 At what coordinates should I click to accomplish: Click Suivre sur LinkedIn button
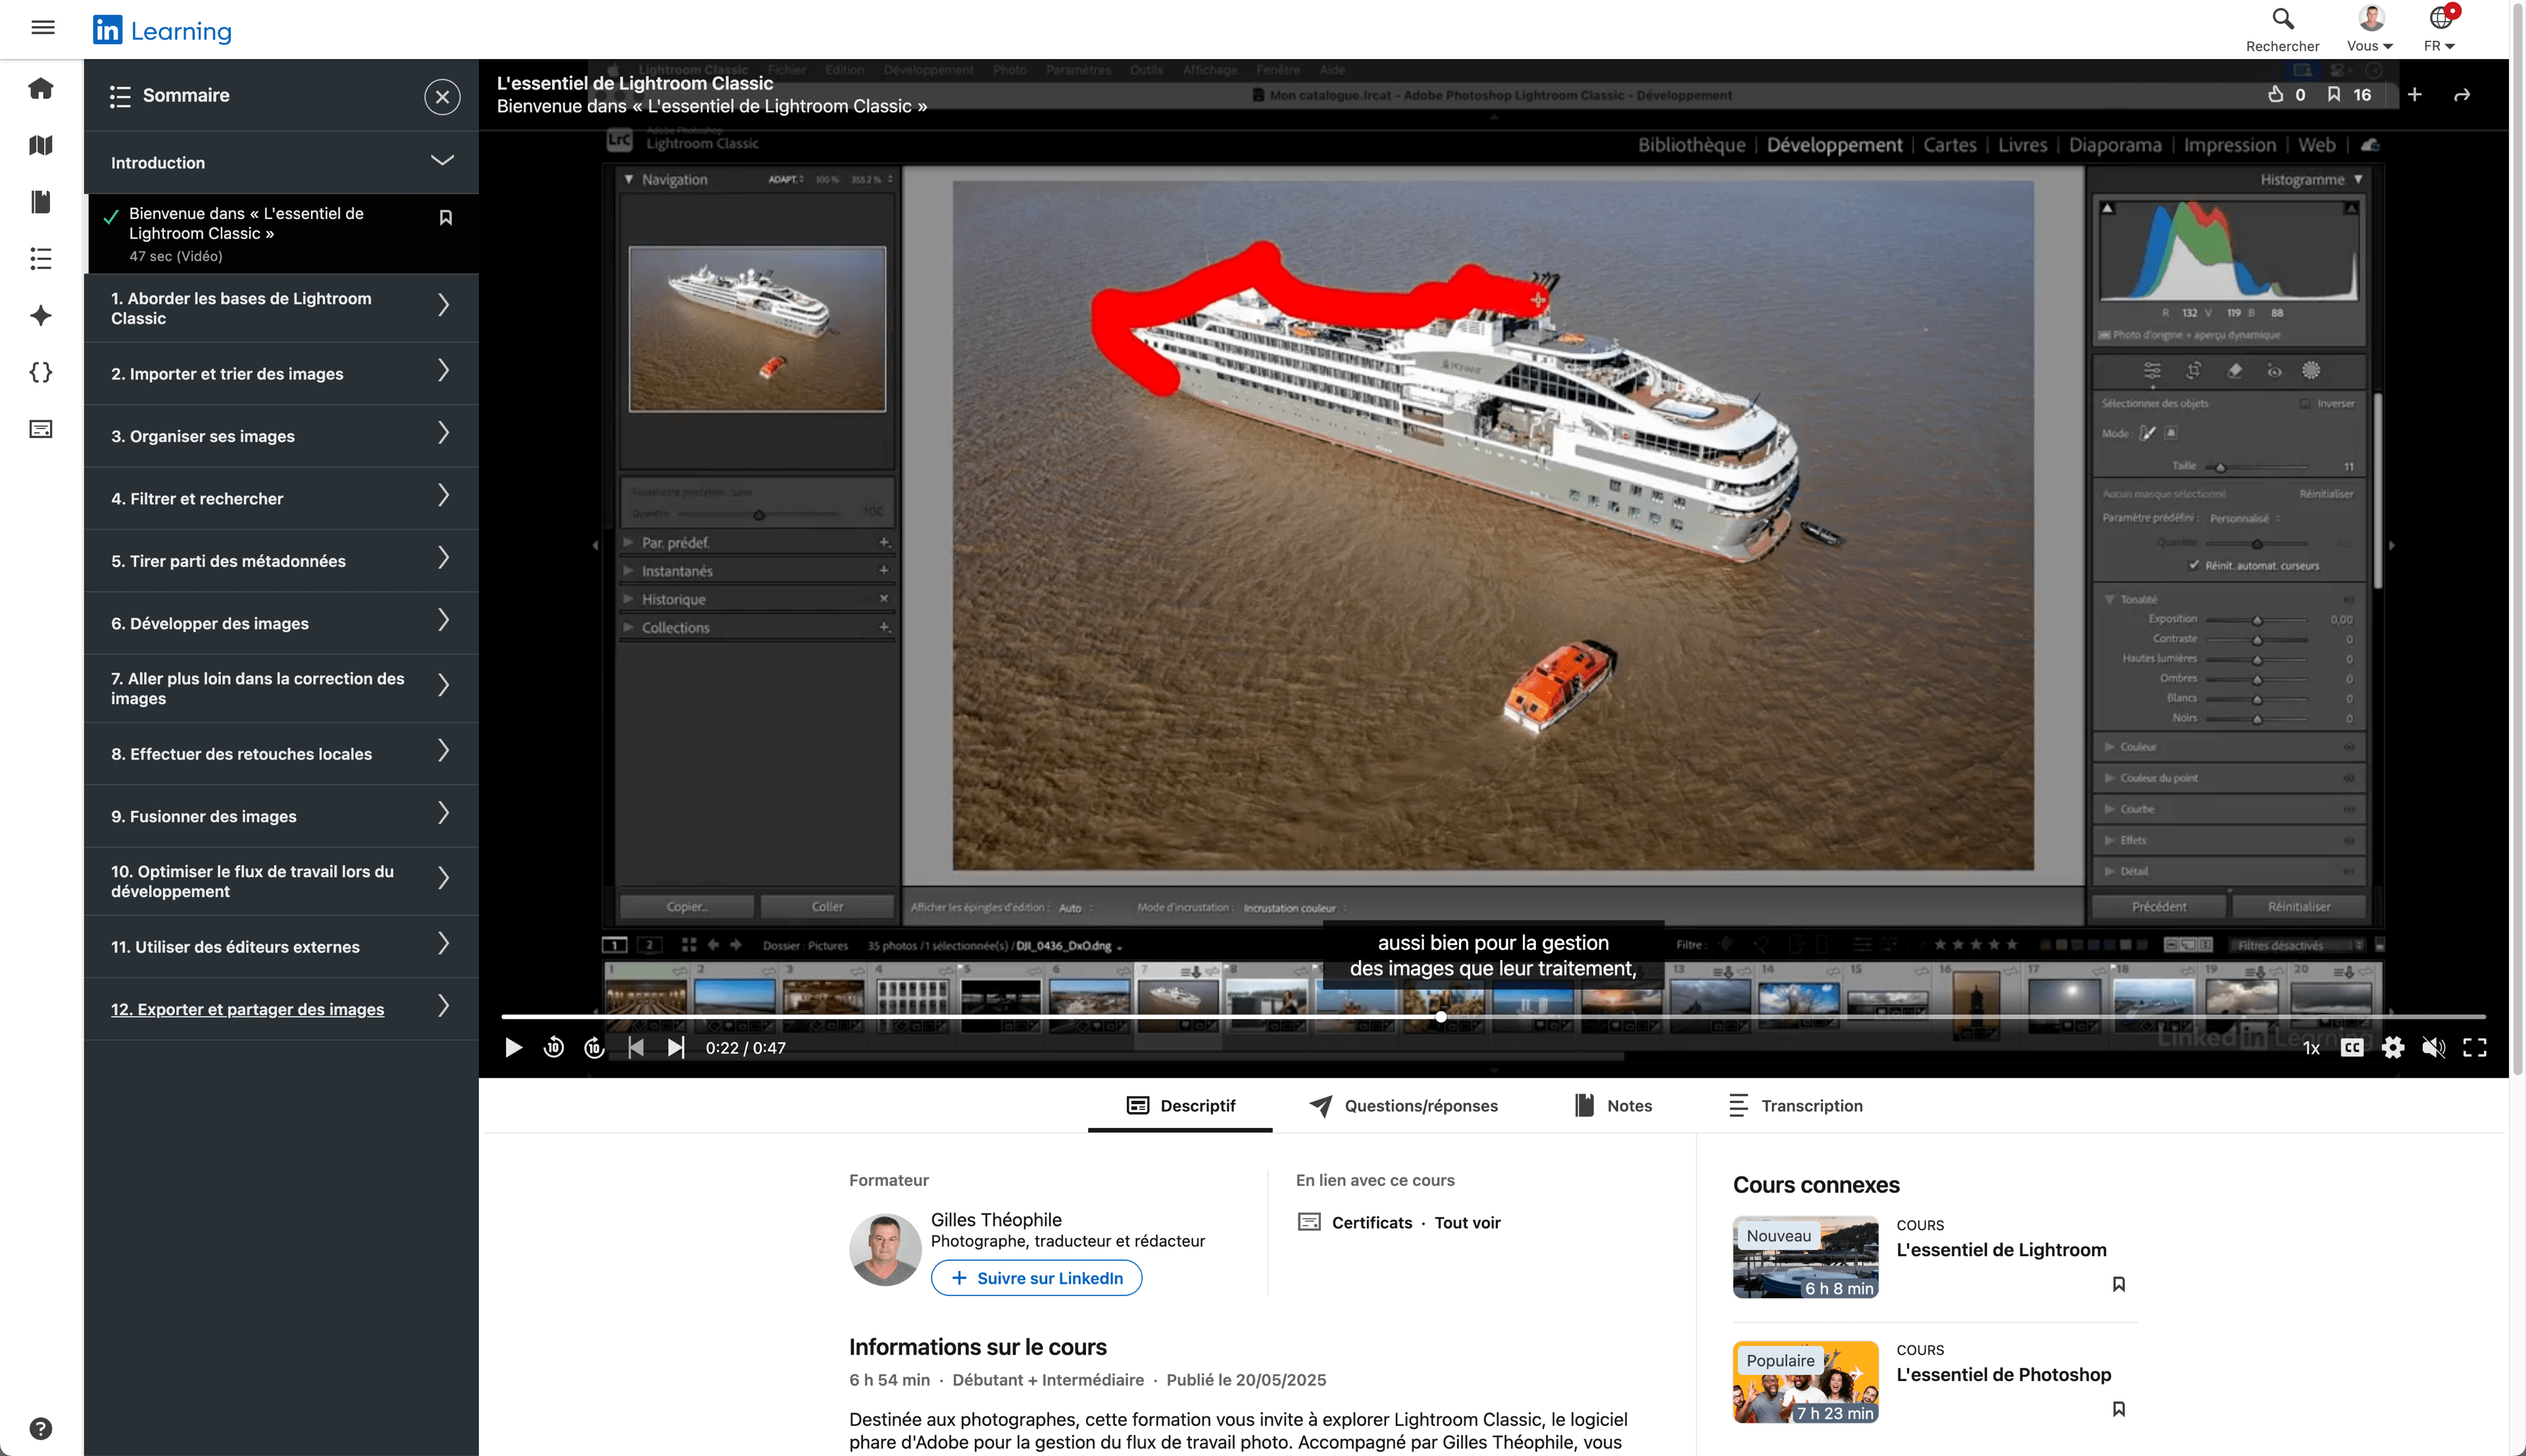tap(1036, 1278)
